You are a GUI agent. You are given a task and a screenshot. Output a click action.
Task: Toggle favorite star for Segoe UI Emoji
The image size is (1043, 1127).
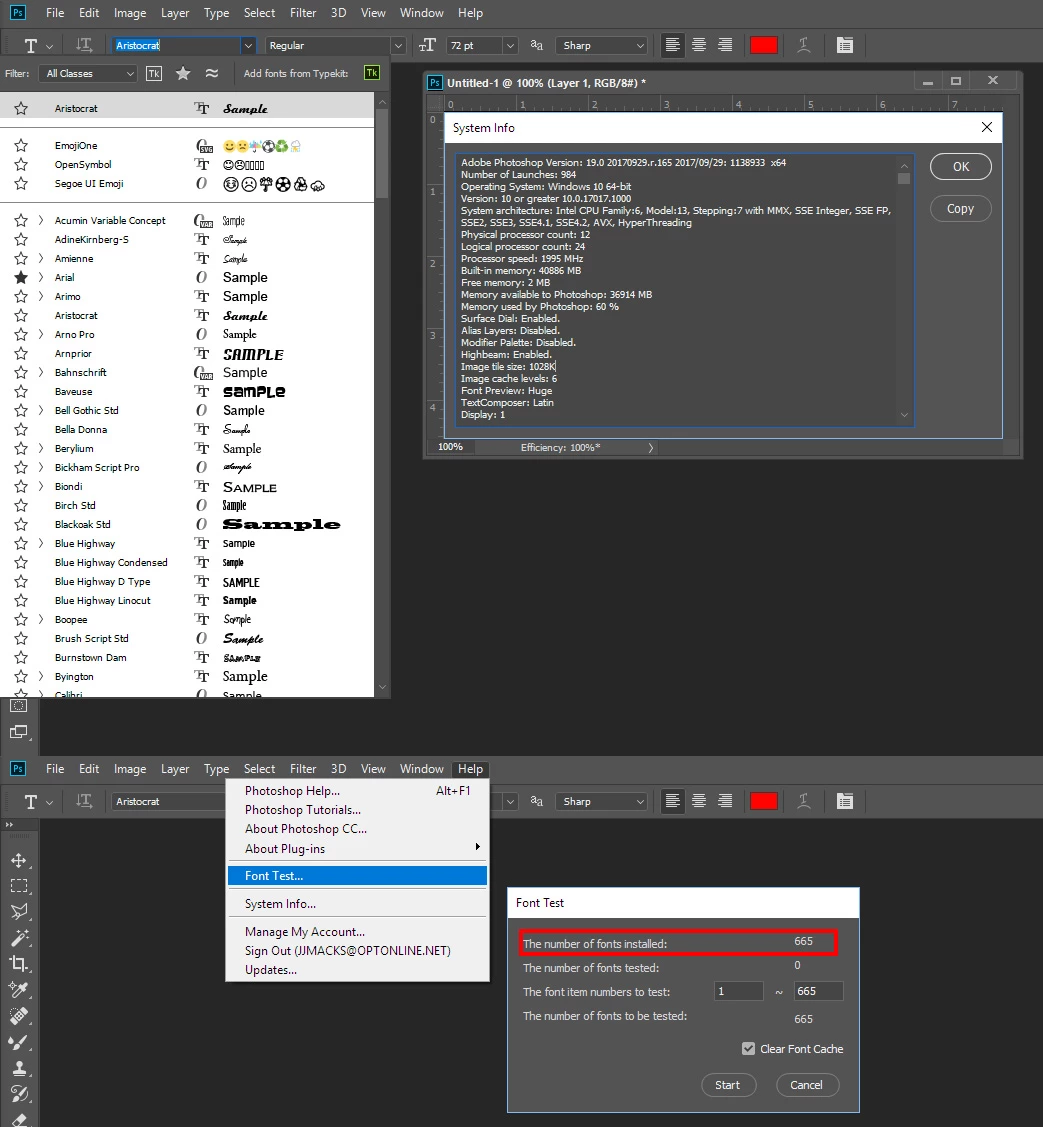(x=21, y=184)
